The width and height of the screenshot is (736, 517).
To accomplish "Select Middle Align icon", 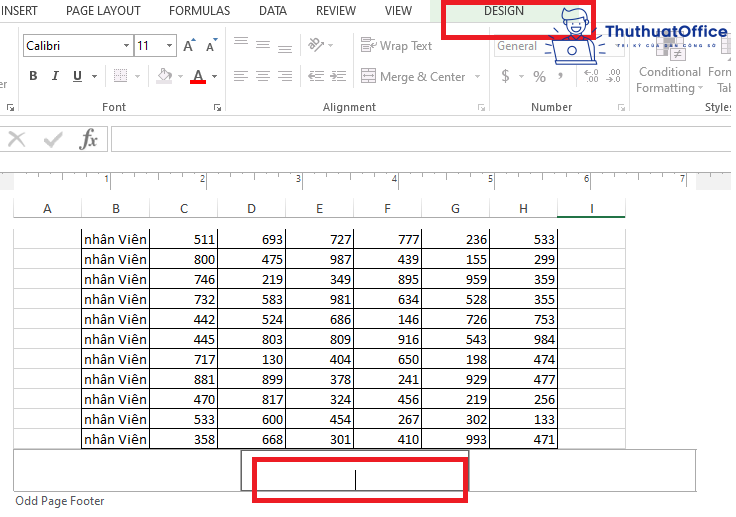I will coord(263,45).
